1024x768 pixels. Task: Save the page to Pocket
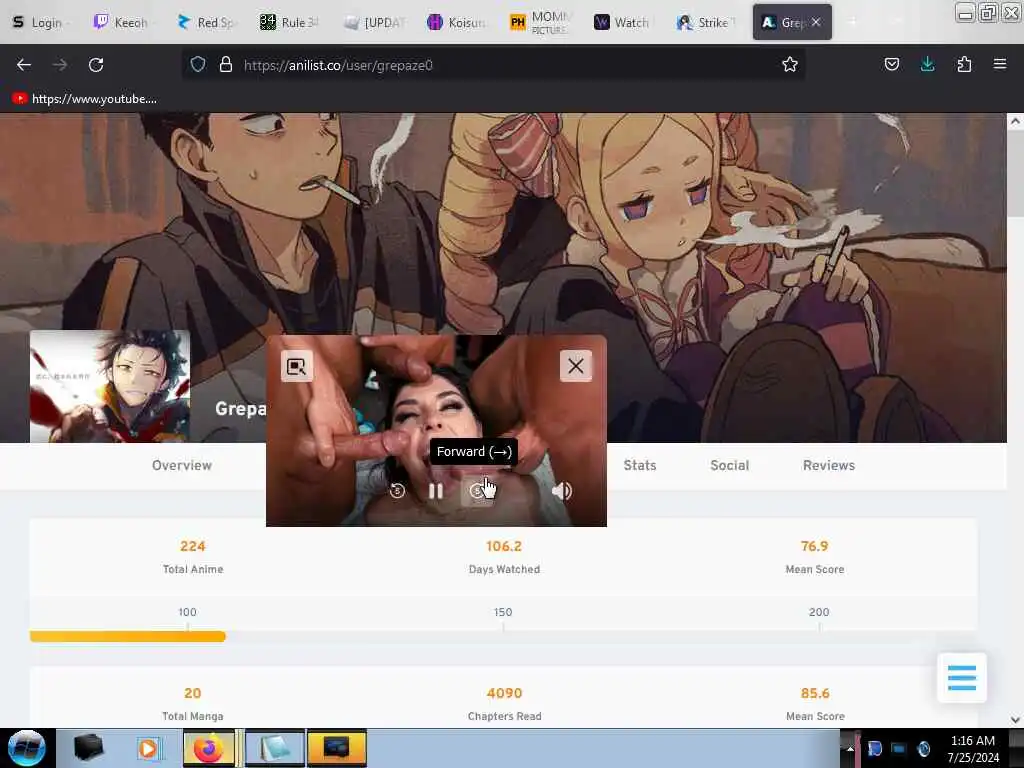[891, 65]
